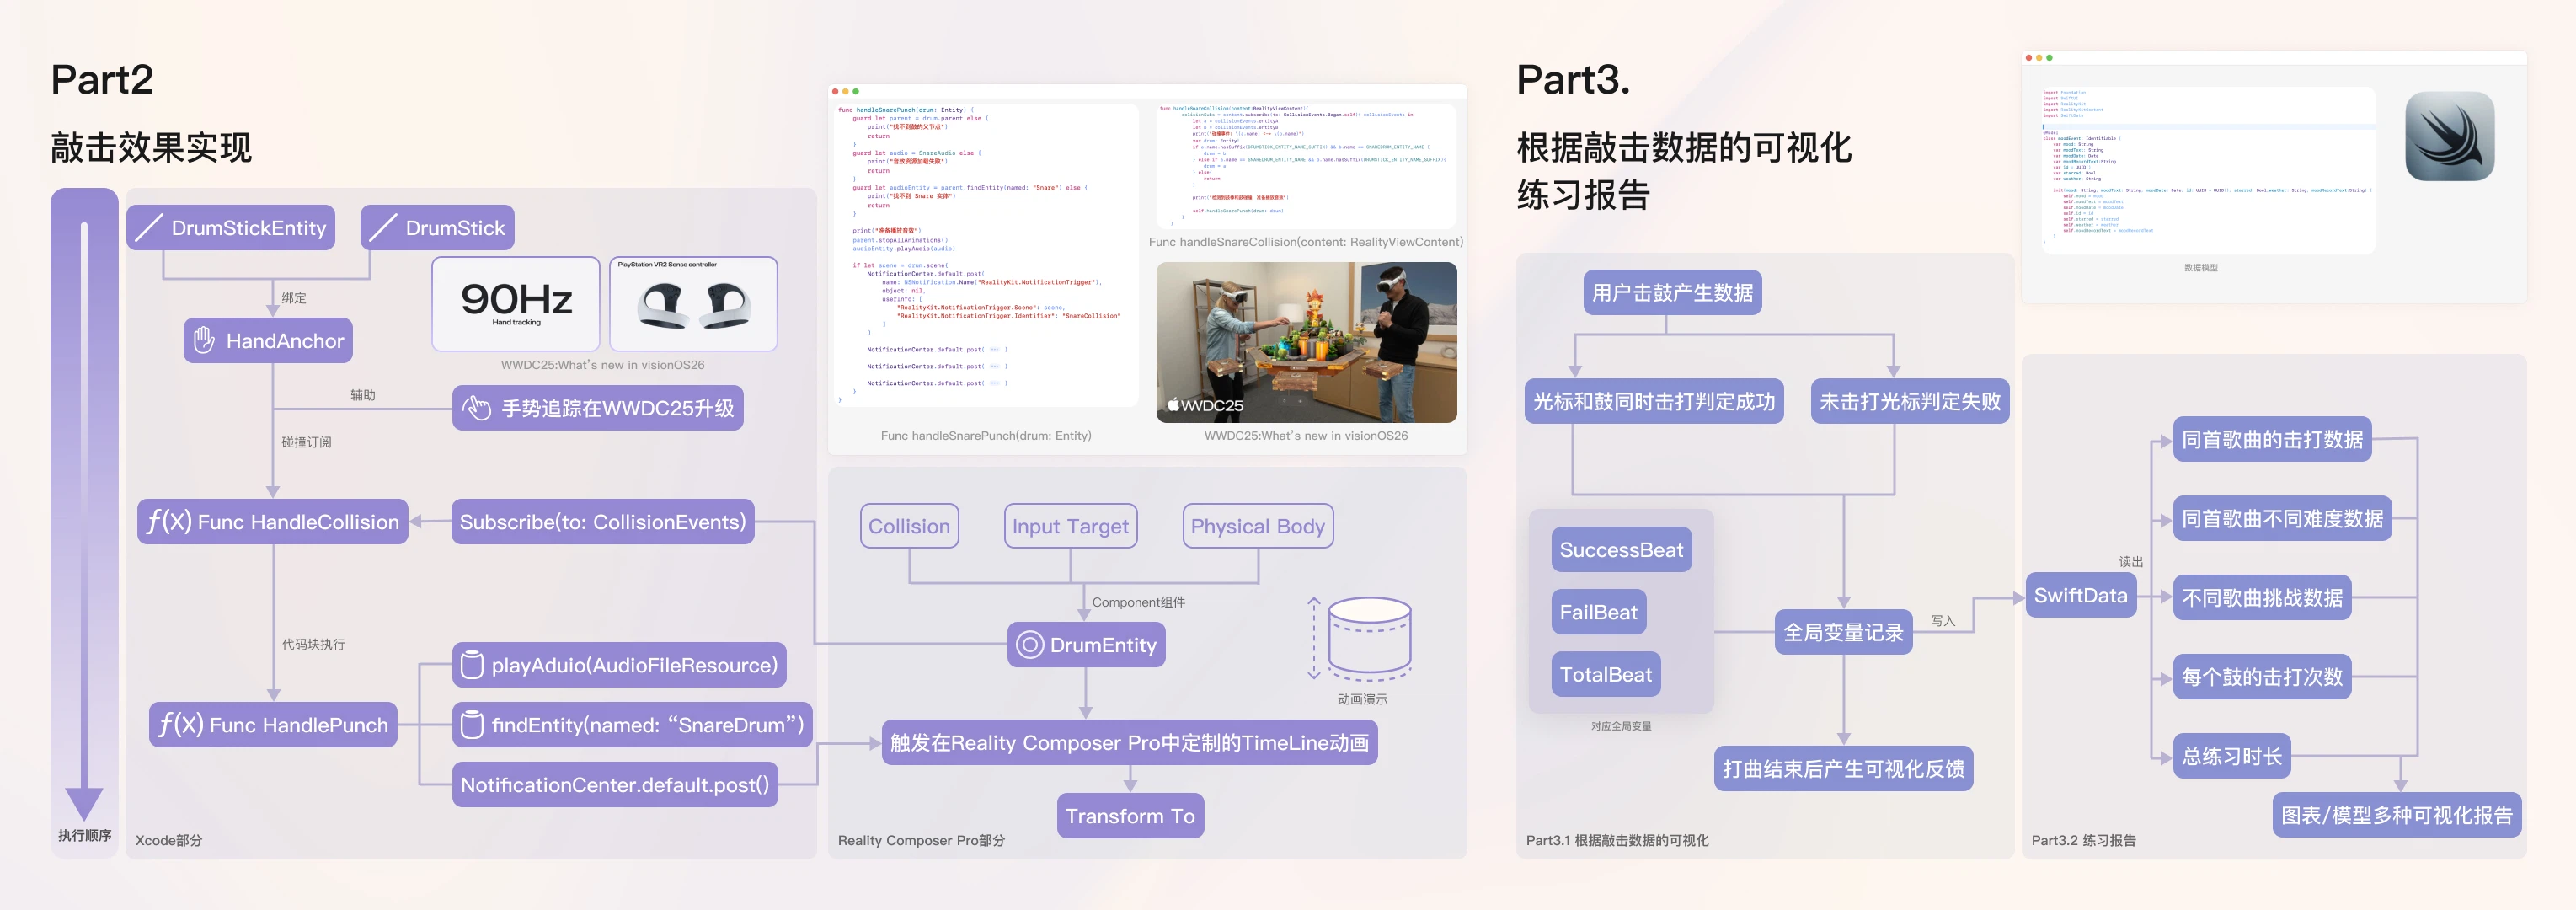Click the tap gesture icon beside 手势追踪
2576x910 pixels.
point(476,408)
